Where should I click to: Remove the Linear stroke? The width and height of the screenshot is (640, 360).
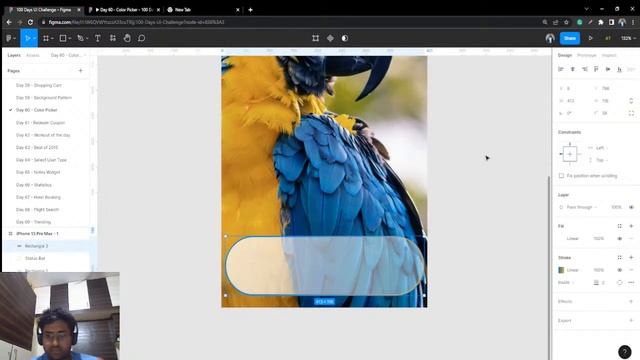[x=631, y=270]
